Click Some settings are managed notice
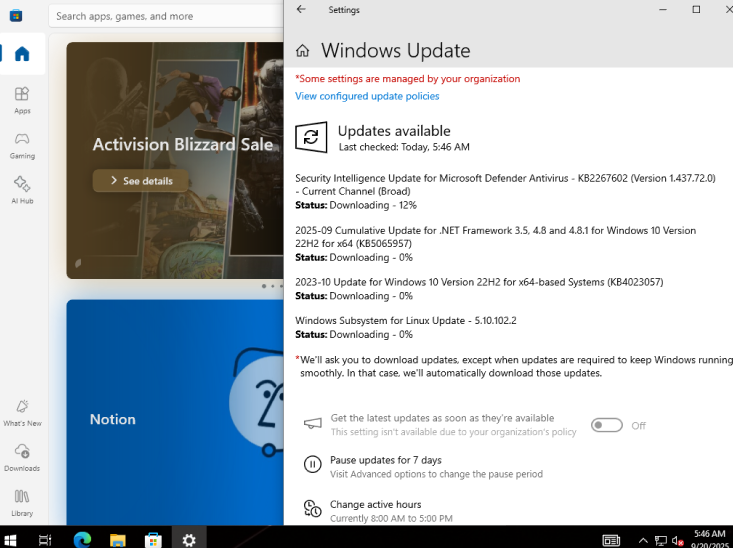This screenshot has height=548, width=733. (x=408, y=79)
